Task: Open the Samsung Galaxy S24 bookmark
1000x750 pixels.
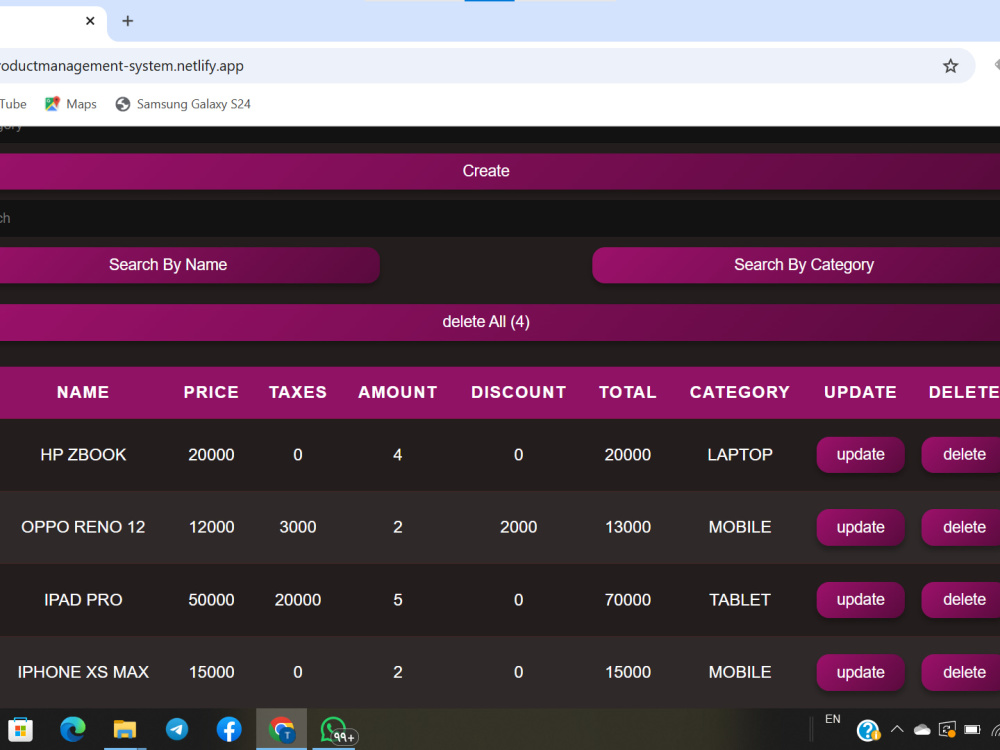Action: (183, 104)
